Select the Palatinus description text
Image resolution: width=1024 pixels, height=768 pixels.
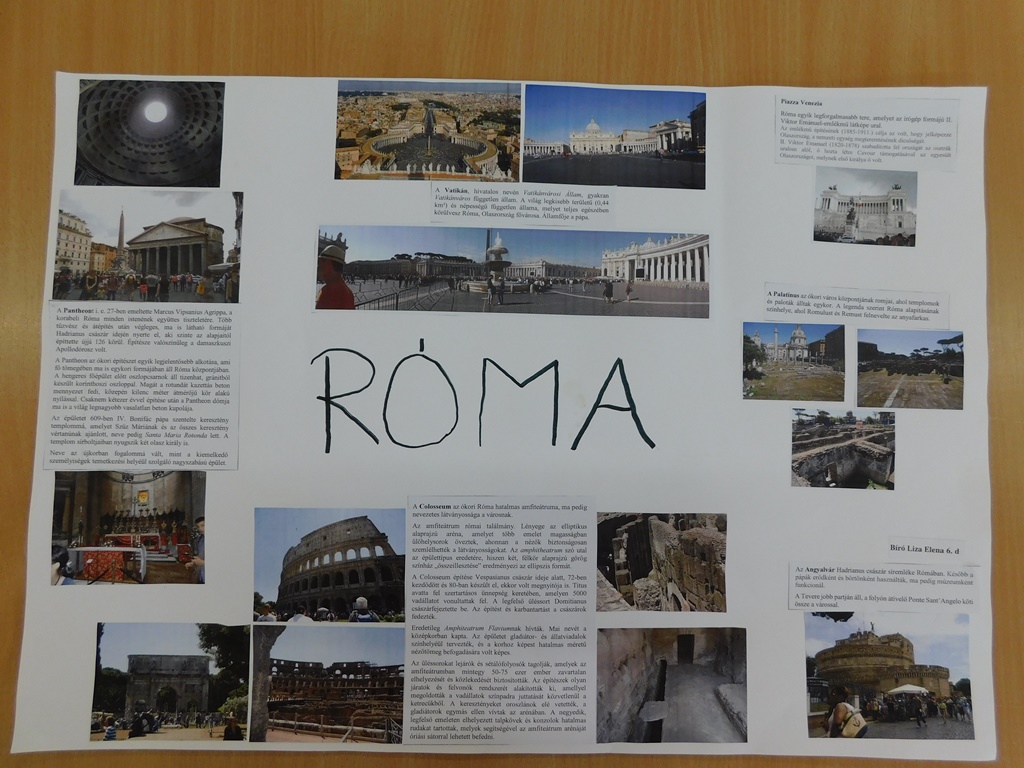857,304
